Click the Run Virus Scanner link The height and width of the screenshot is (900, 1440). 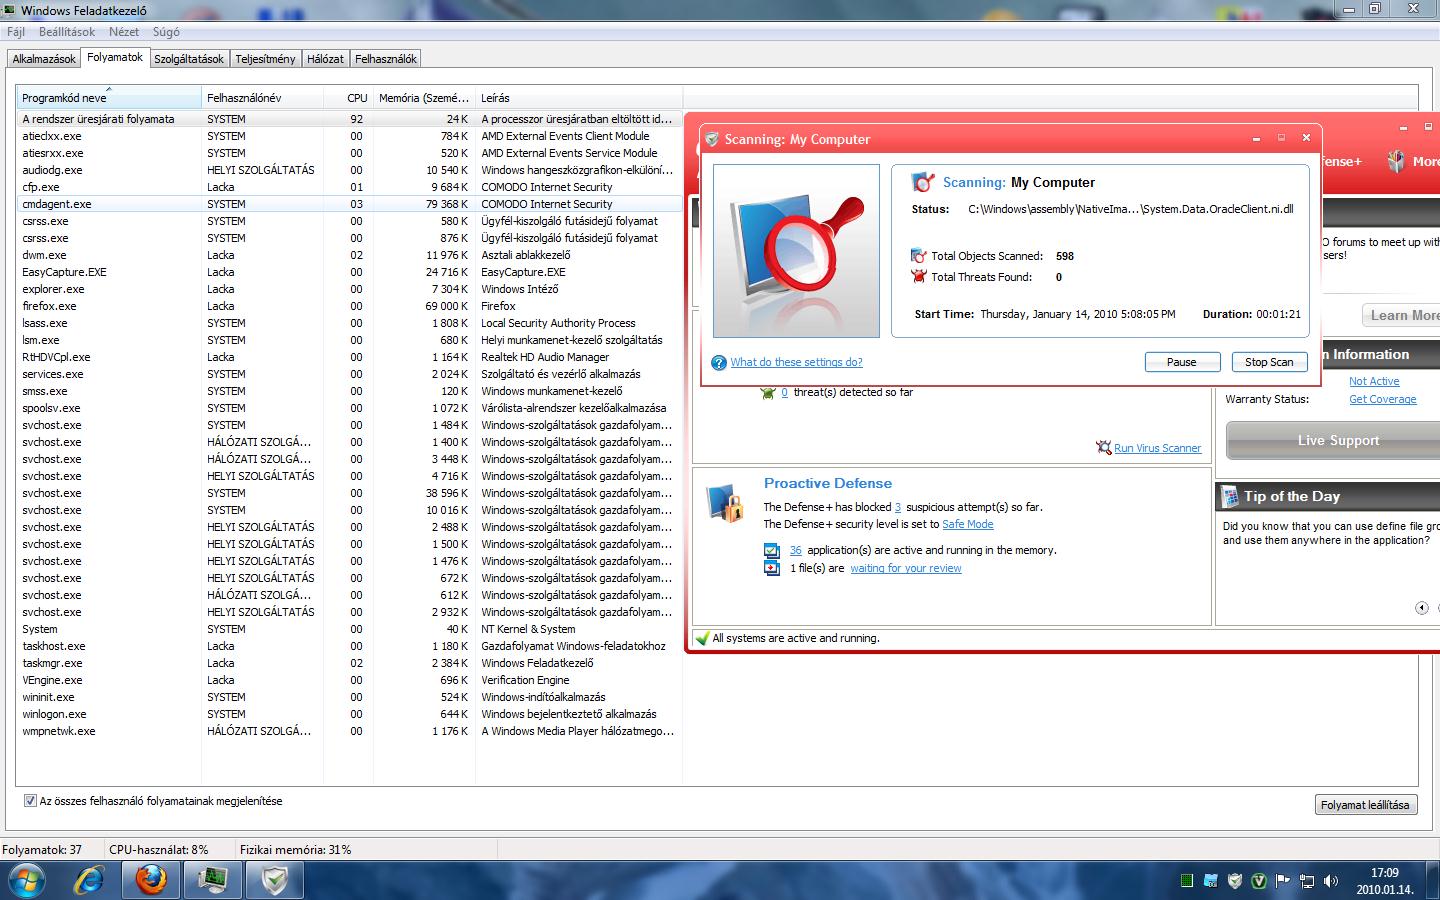pos(1157,448)
